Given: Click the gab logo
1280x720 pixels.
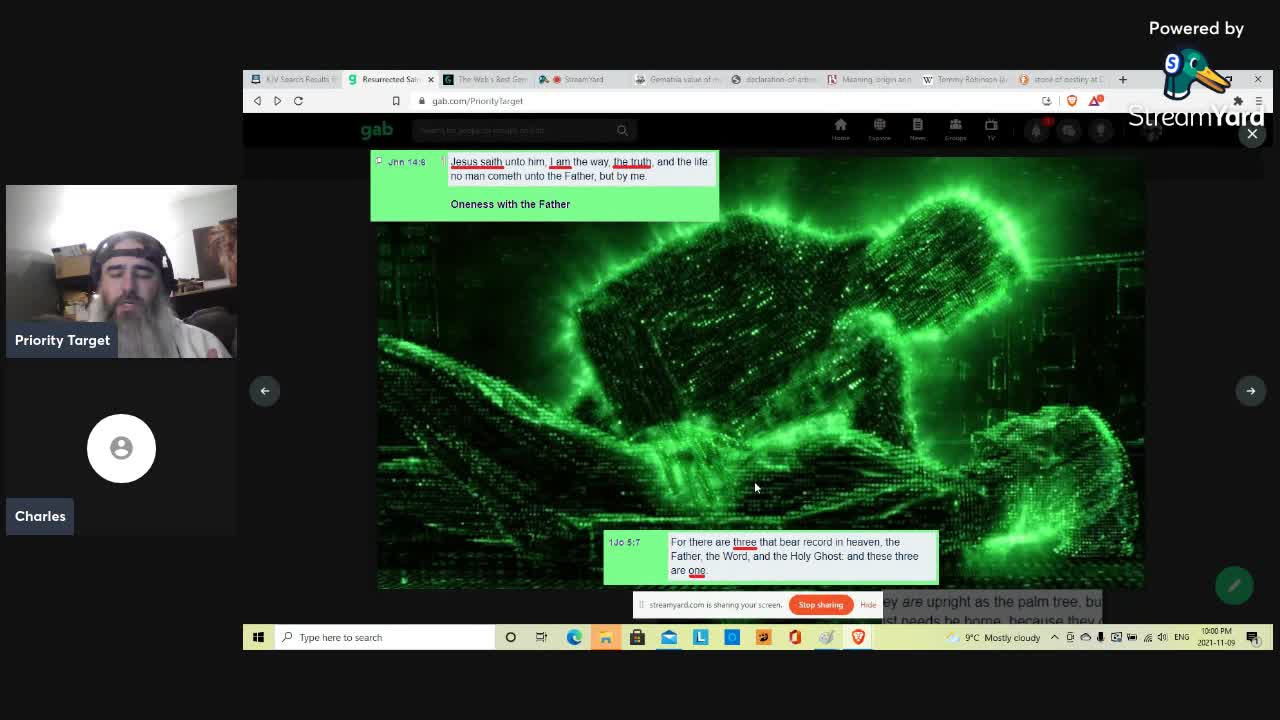Looking at the screenshot, I should tap(377, 130).
